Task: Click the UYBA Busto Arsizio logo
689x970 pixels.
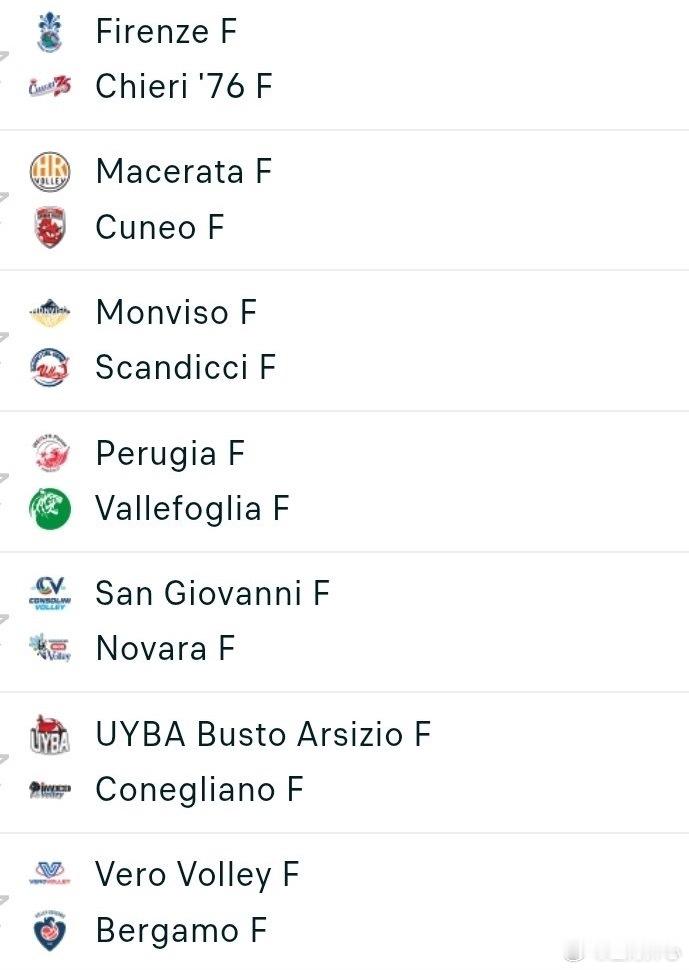Action: point(49,735)
